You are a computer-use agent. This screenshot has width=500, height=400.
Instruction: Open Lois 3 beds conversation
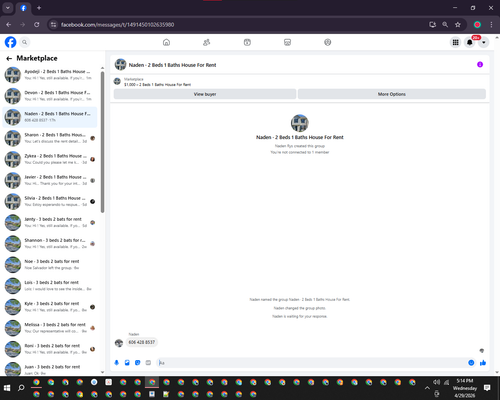coord(50,286)
